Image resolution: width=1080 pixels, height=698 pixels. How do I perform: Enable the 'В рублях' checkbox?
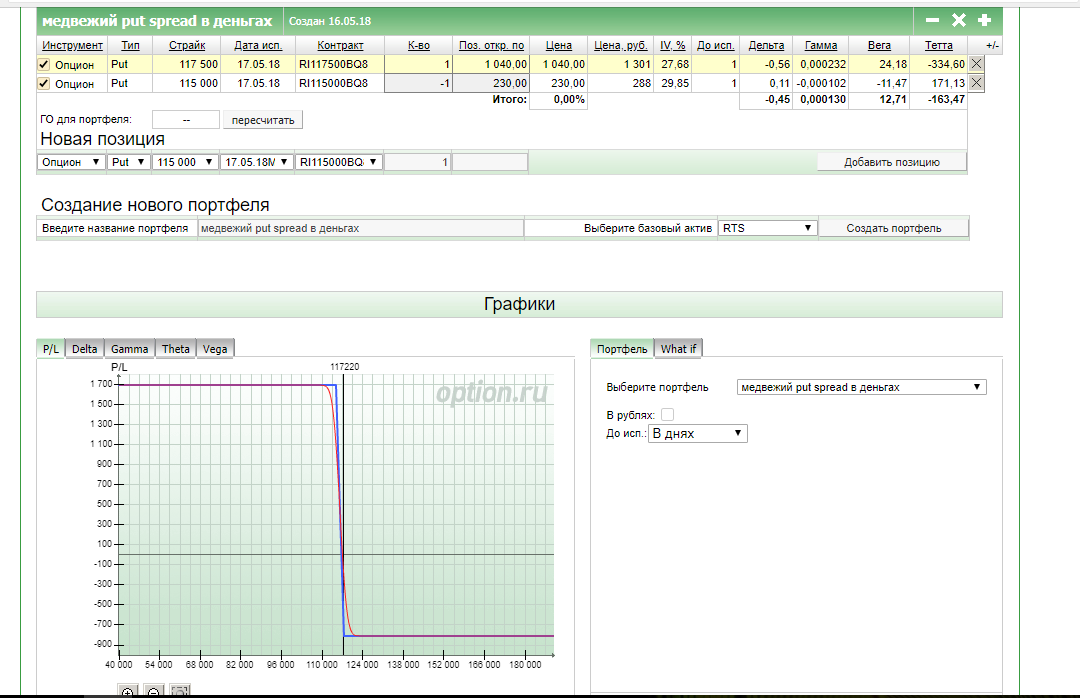point(667,414)
